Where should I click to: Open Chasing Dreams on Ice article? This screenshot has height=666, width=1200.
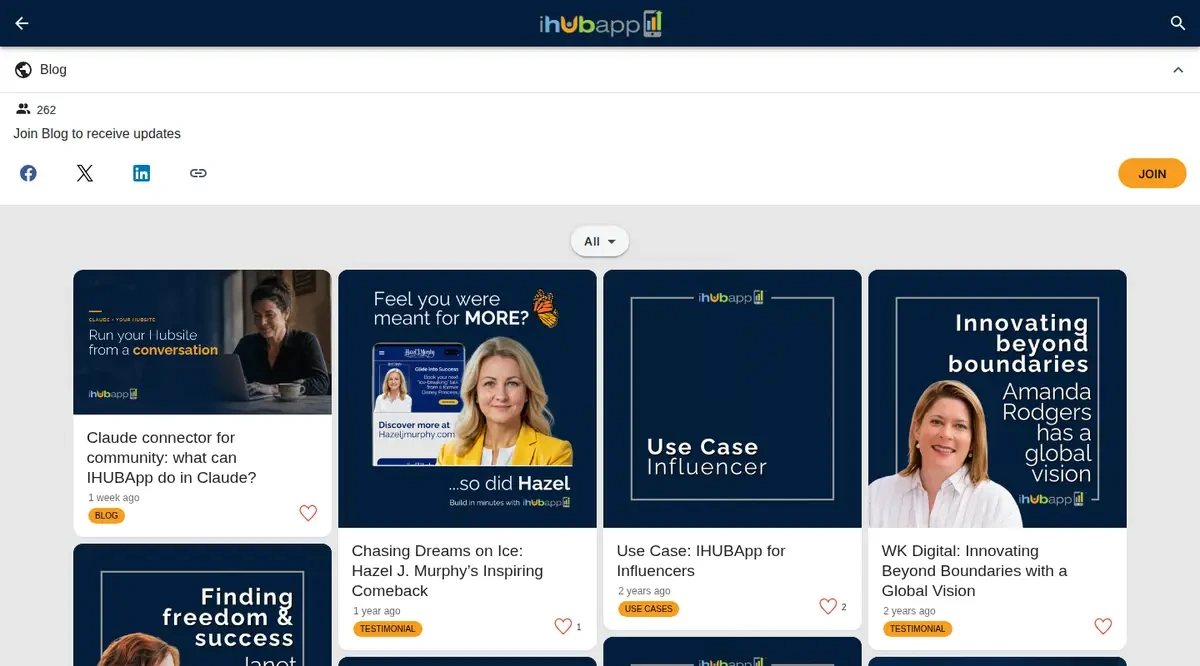click(x=447, y=571)
